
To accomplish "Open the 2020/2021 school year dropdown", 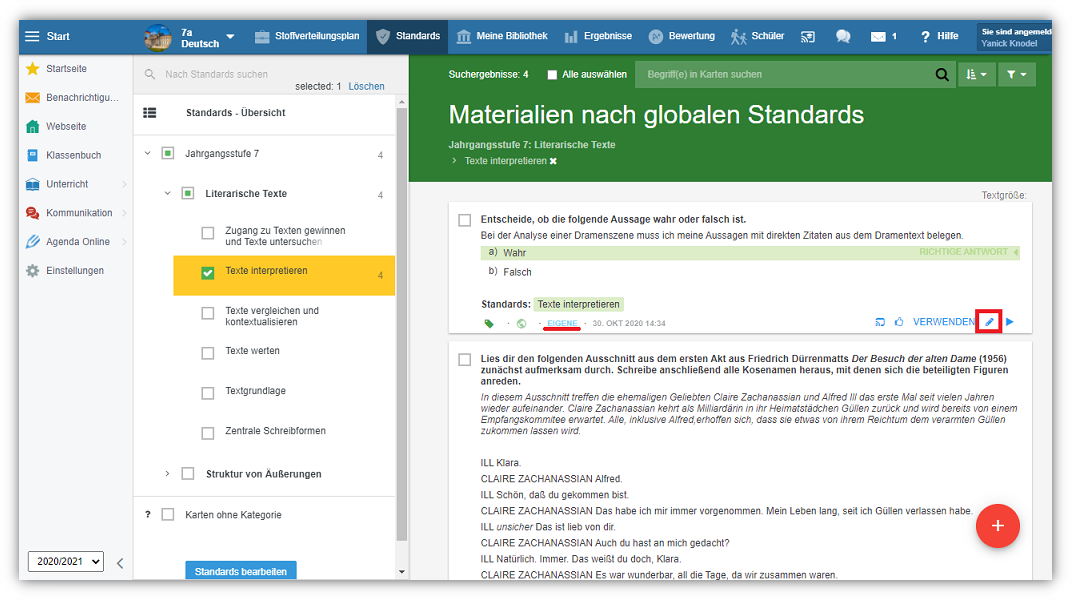I will [66, 562].
